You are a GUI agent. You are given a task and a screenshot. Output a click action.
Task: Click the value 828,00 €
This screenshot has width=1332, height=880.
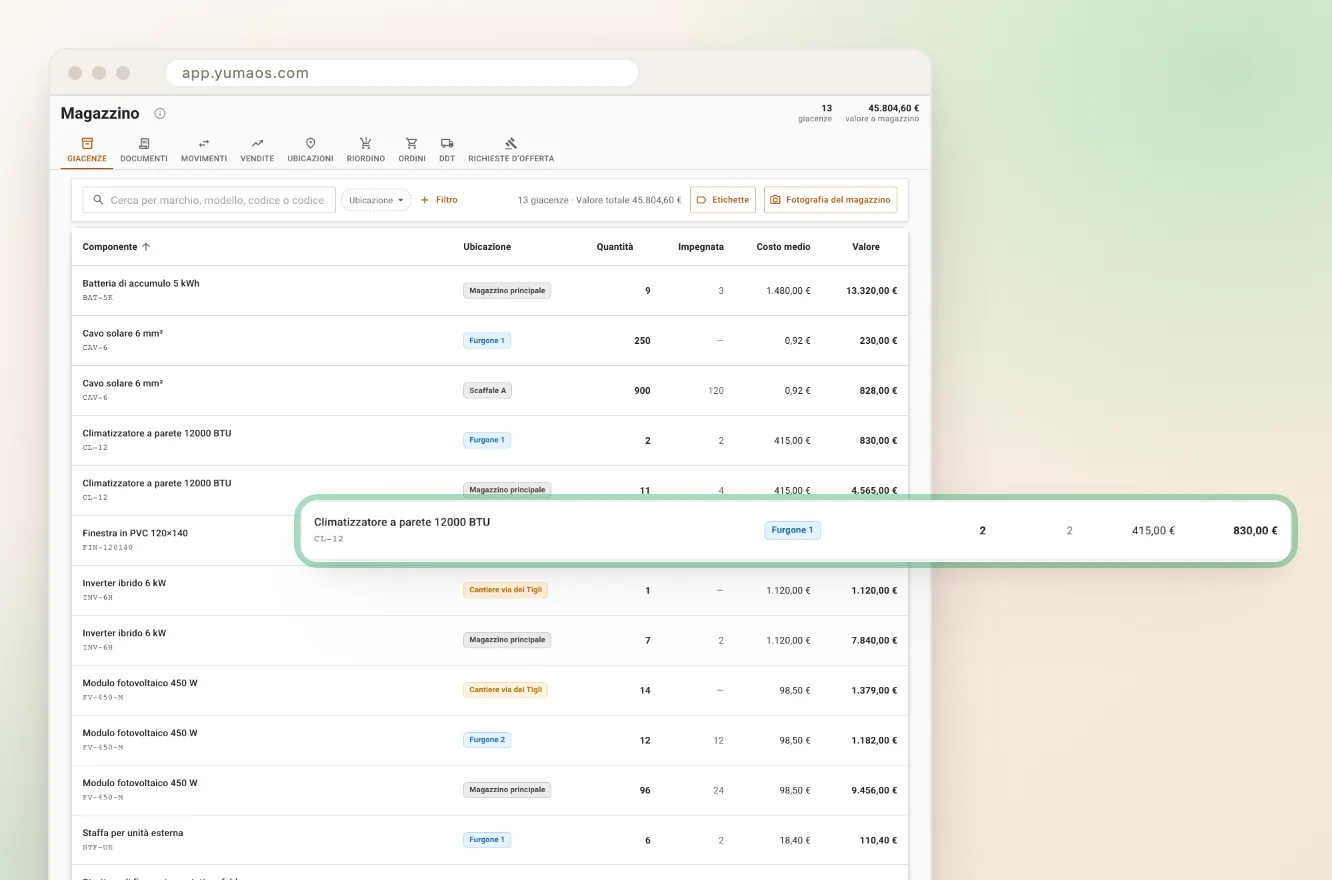pos(878,391)
